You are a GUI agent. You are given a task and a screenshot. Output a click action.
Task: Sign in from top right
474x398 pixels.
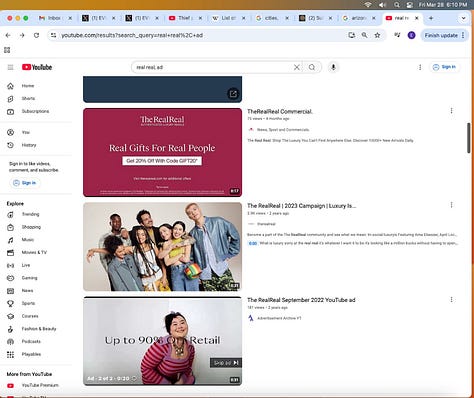tap(444, 67)
